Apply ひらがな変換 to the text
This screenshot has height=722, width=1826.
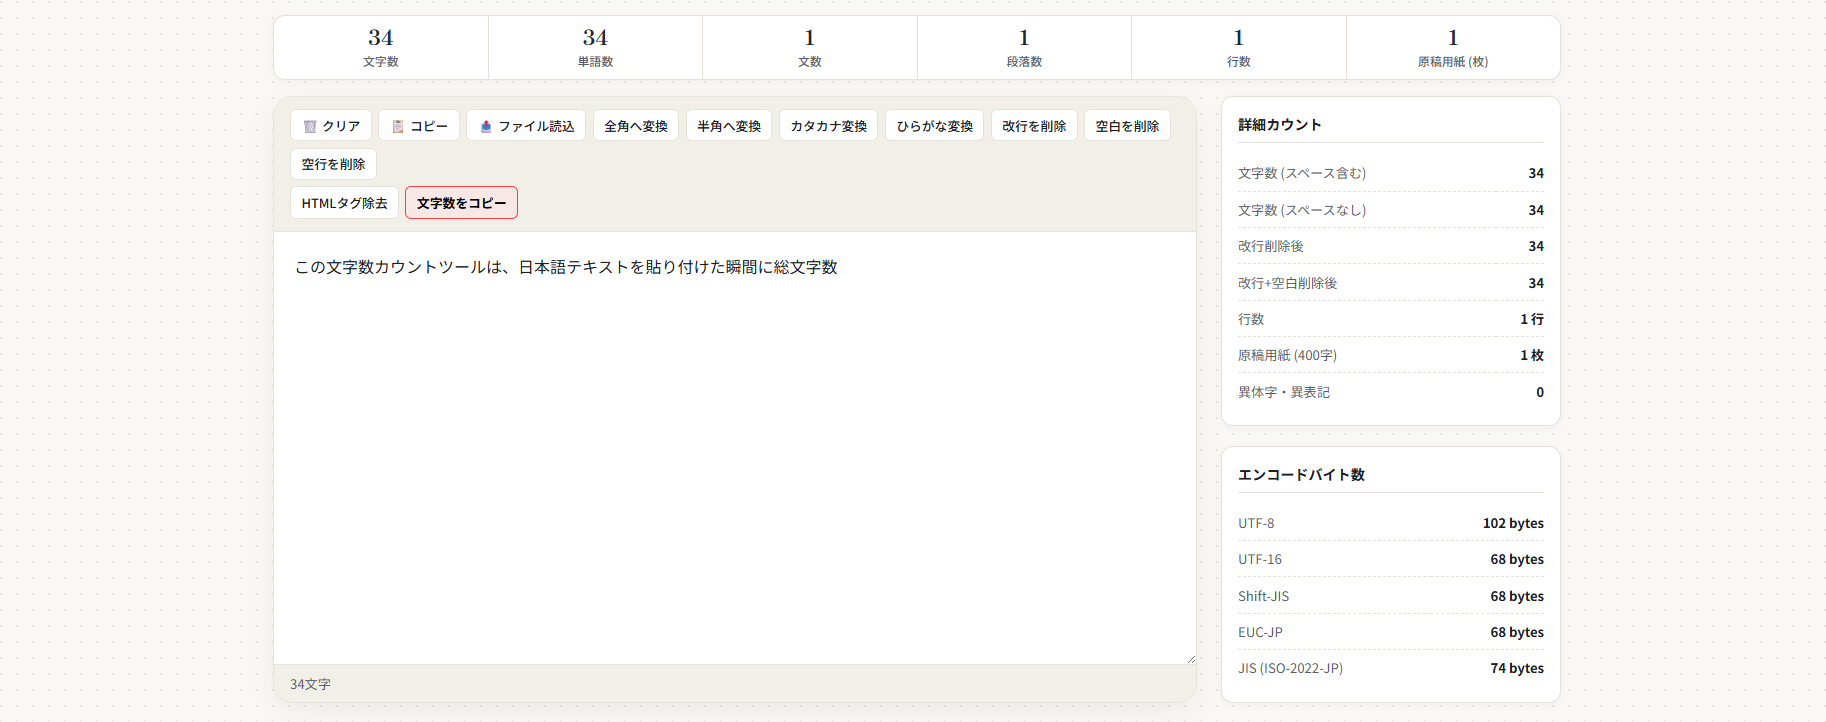tap(935, 126)
